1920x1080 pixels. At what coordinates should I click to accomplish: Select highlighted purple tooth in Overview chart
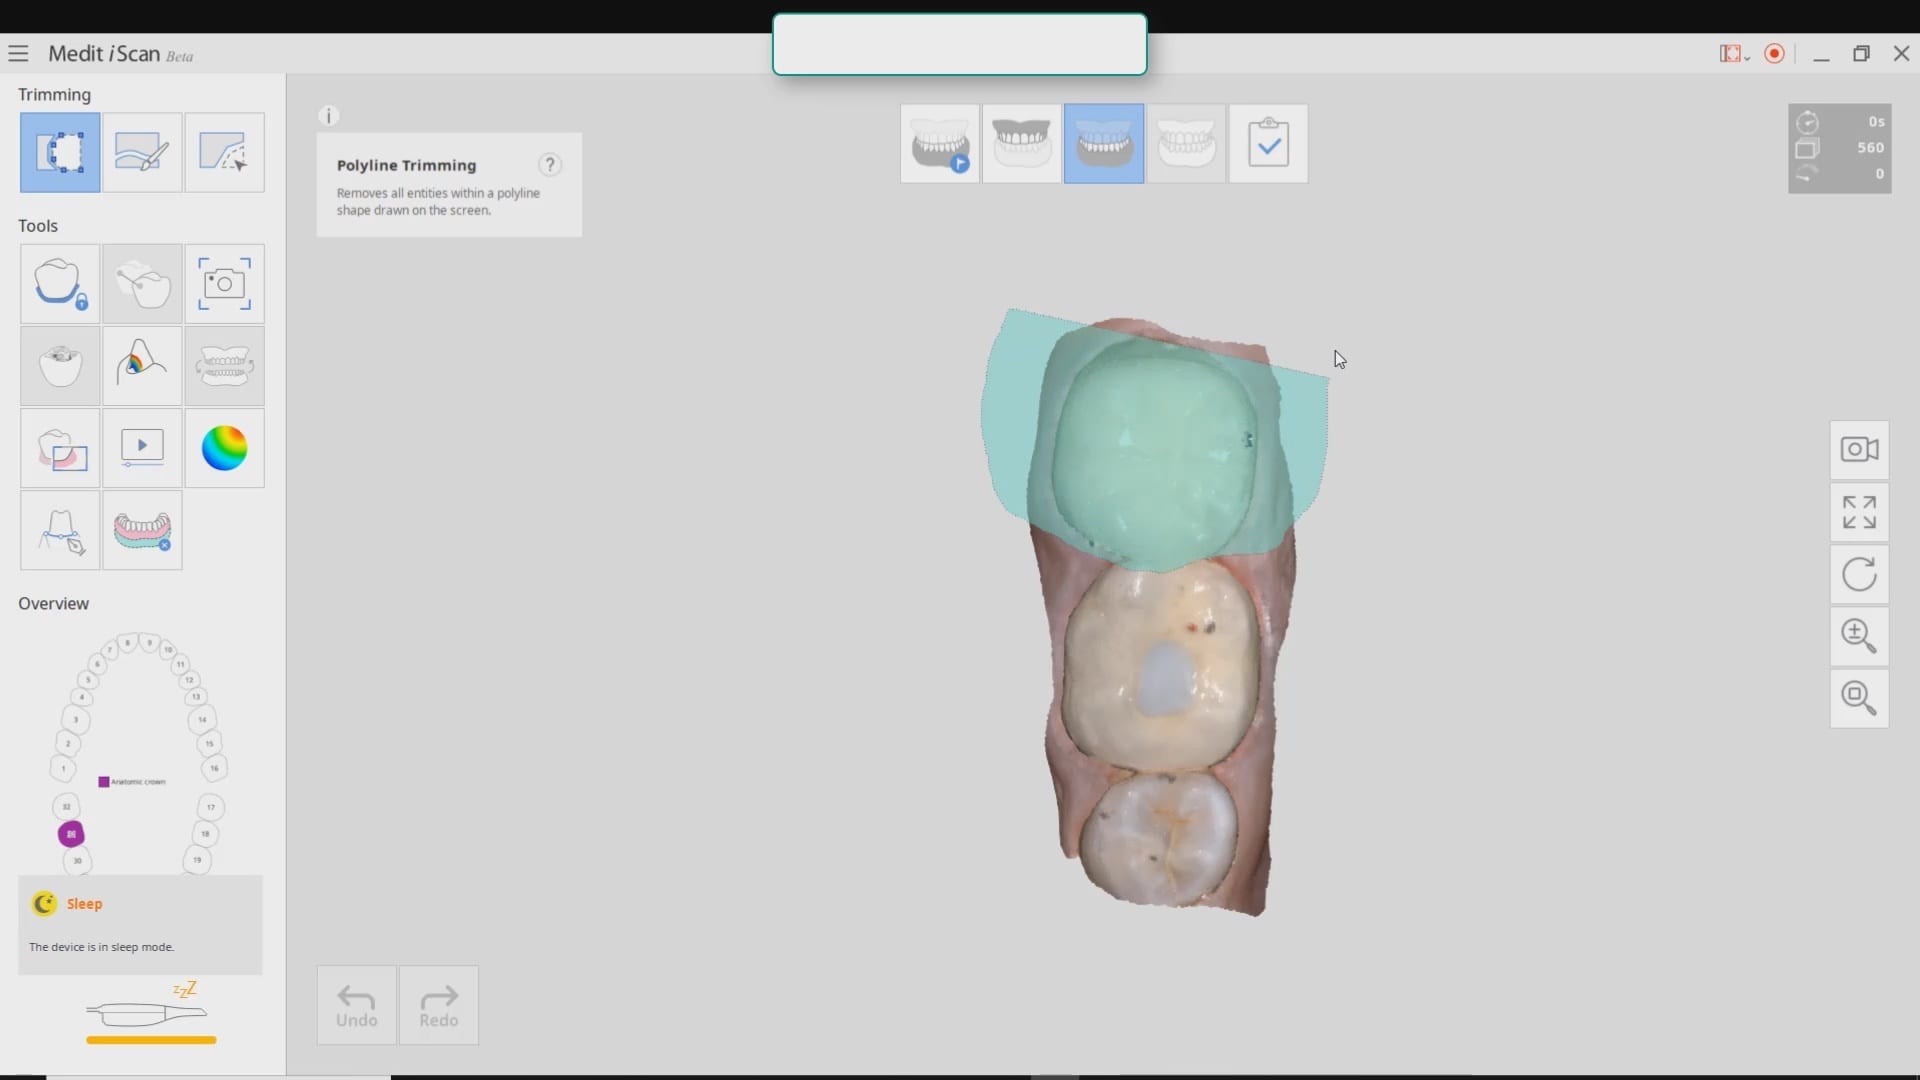pos(71,833)
